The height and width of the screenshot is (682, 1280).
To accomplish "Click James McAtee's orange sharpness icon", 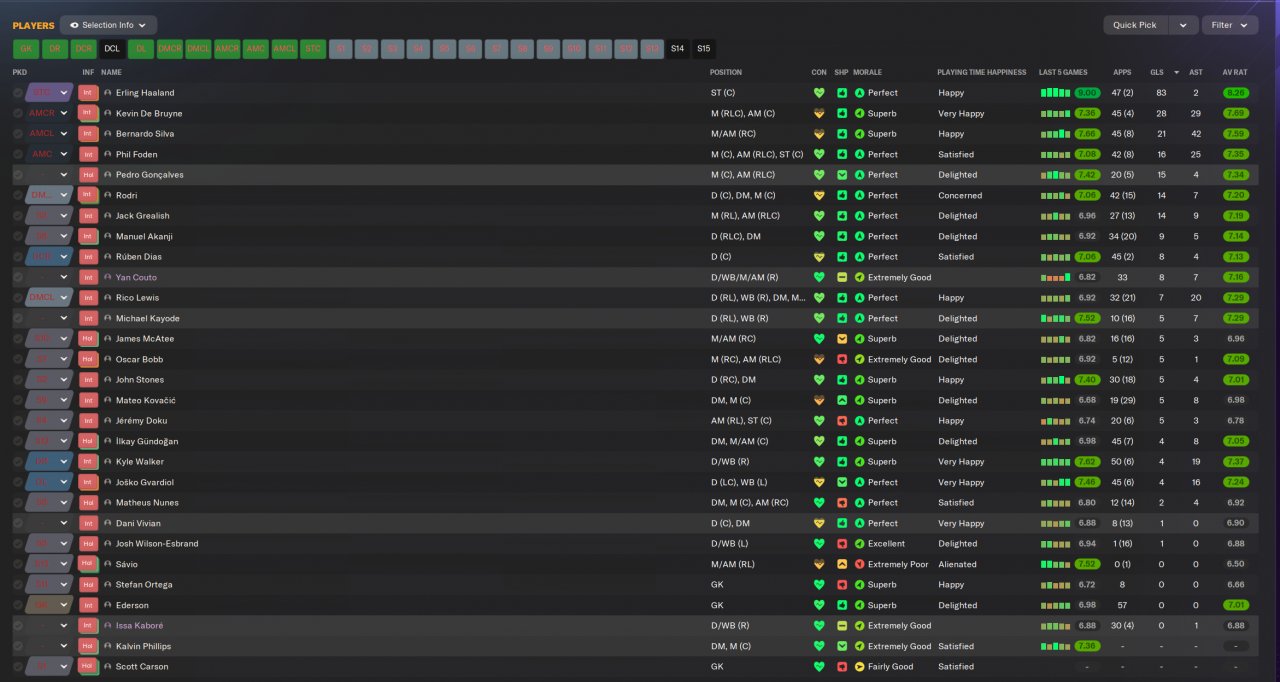I will tap(842, 339).
